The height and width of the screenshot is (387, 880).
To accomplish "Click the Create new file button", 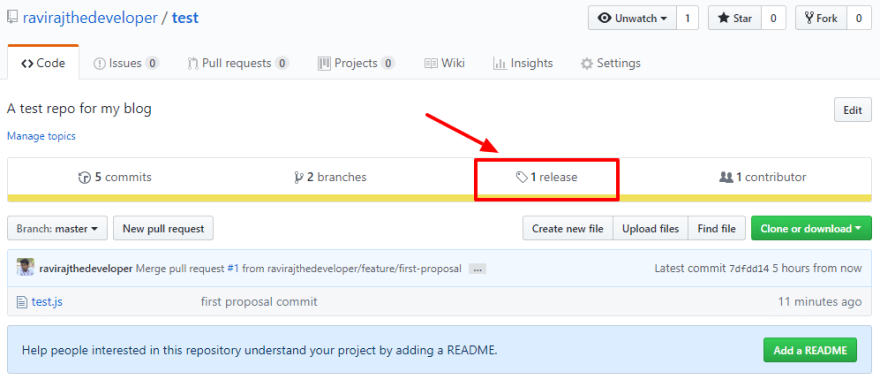I will [568, 228].
